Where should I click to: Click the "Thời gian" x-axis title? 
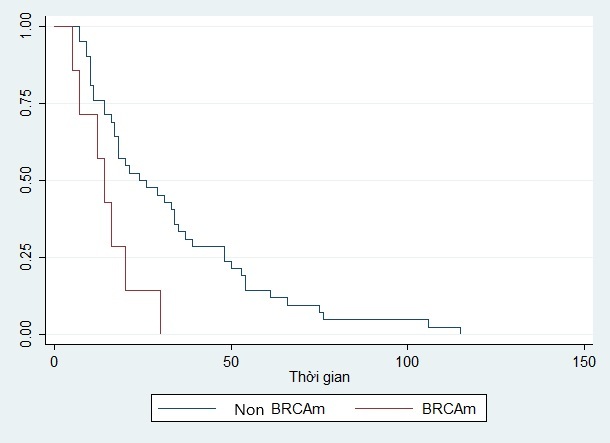pyautogui.click(x=318, y=377)
